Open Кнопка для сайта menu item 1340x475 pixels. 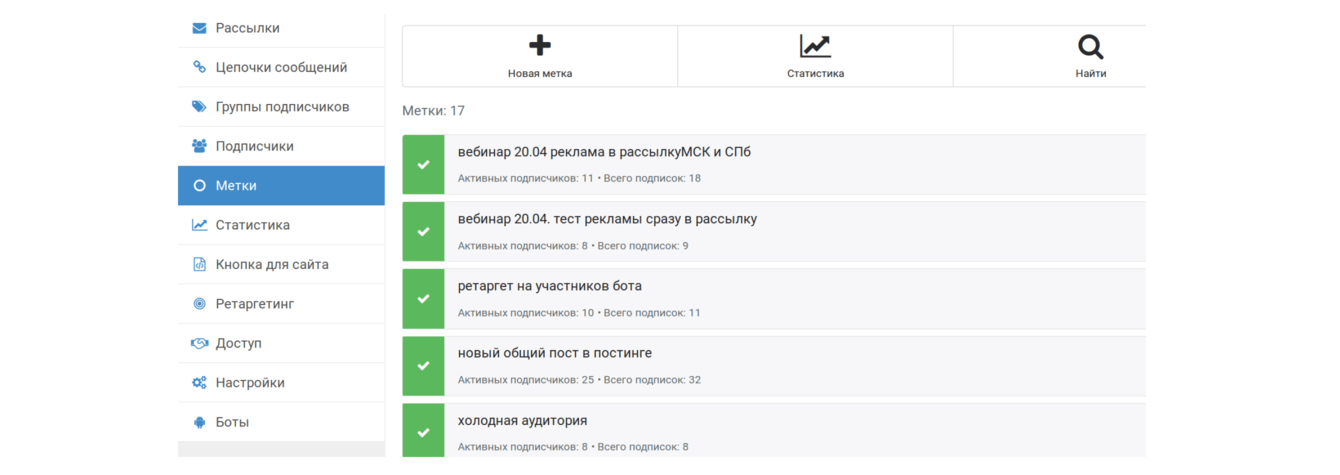pos(271,265)
